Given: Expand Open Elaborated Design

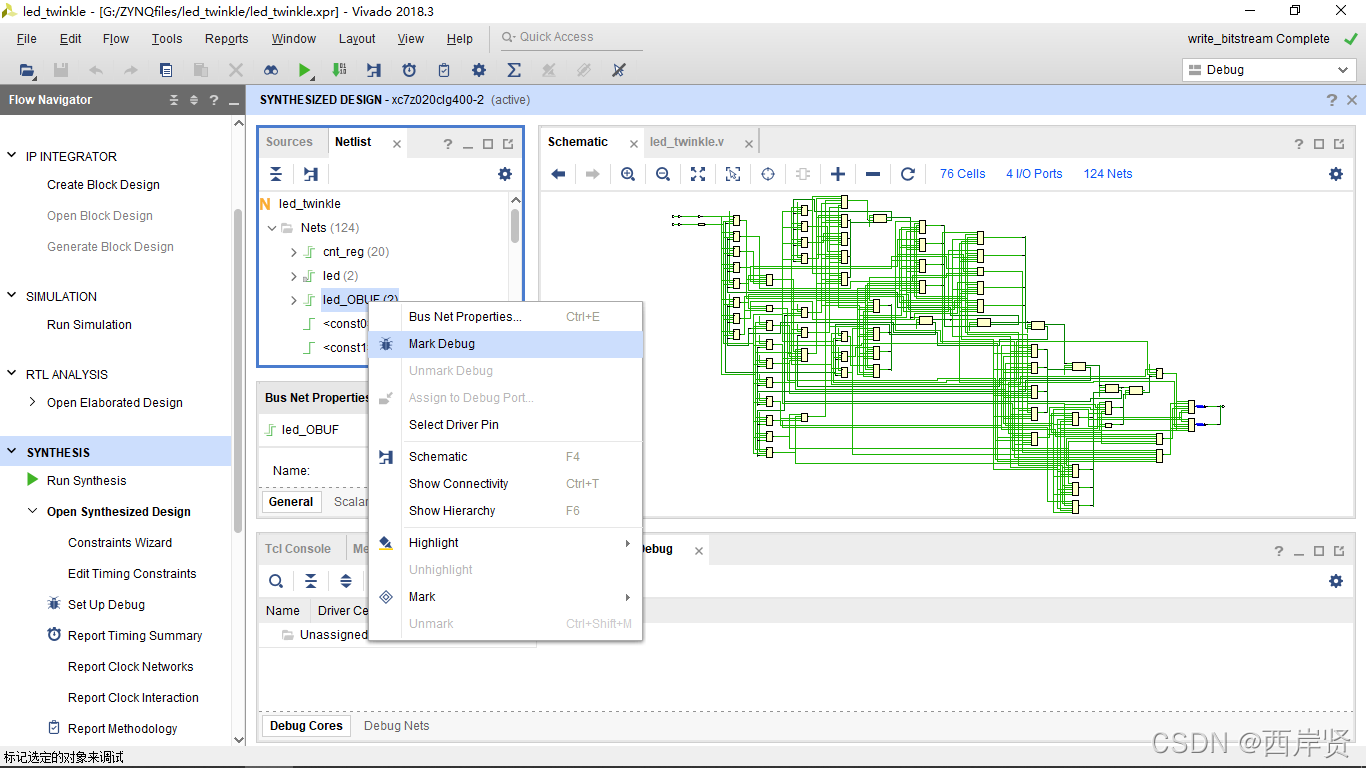Looking at the screenshot, I should (x=34, y=402).
